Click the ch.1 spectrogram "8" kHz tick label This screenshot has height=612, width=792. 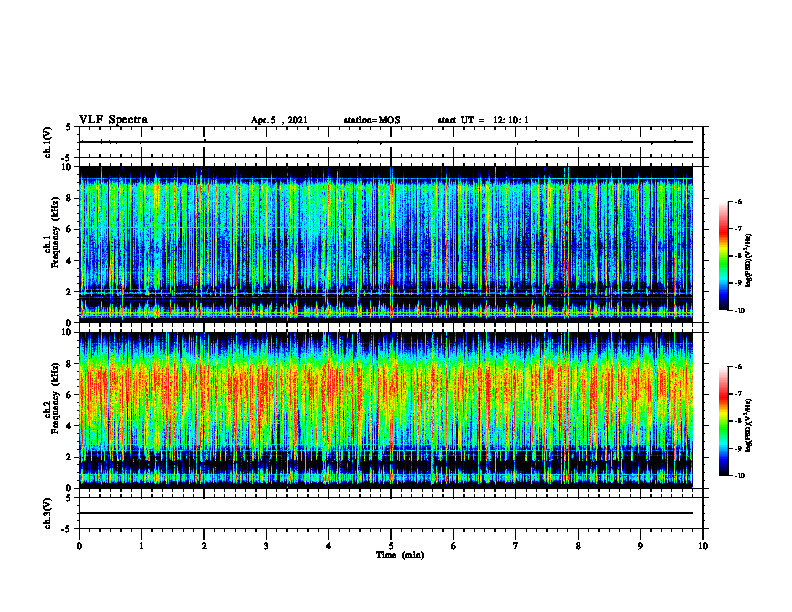click(x=69, y=198)
